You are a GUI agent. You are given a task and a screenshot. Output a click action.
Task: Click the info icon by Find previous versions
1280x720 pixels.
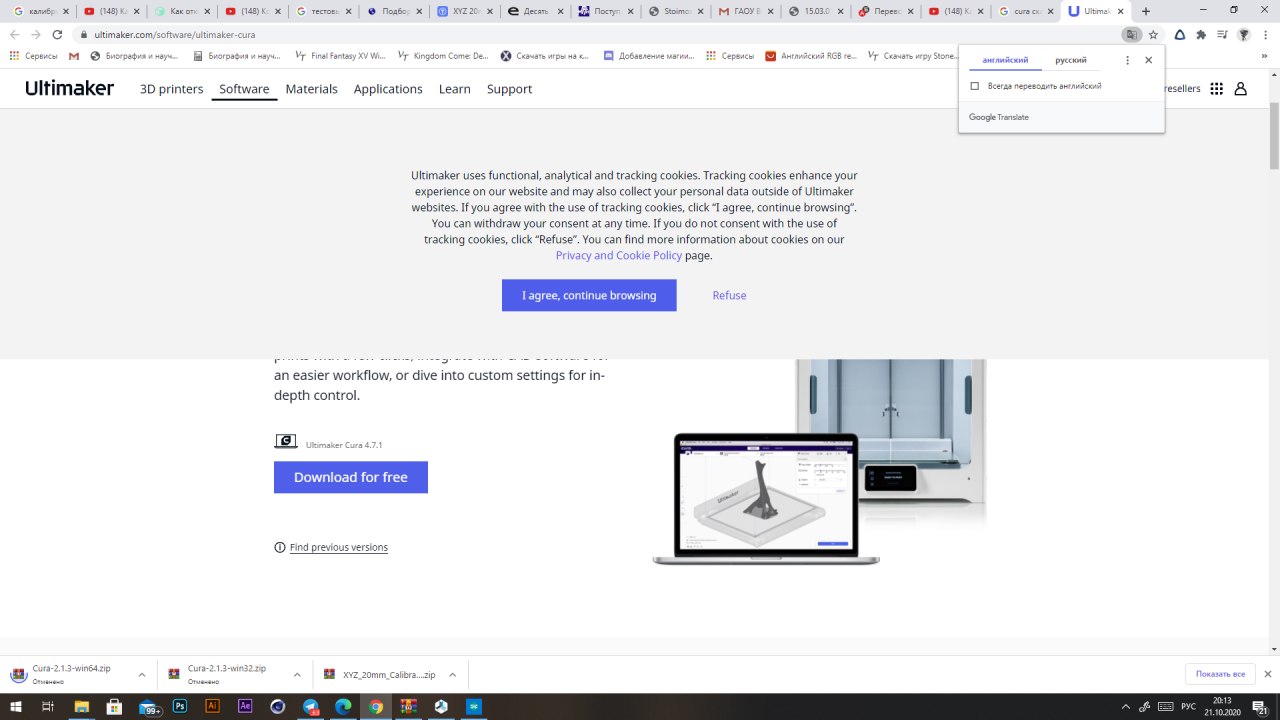click(279, 547)
